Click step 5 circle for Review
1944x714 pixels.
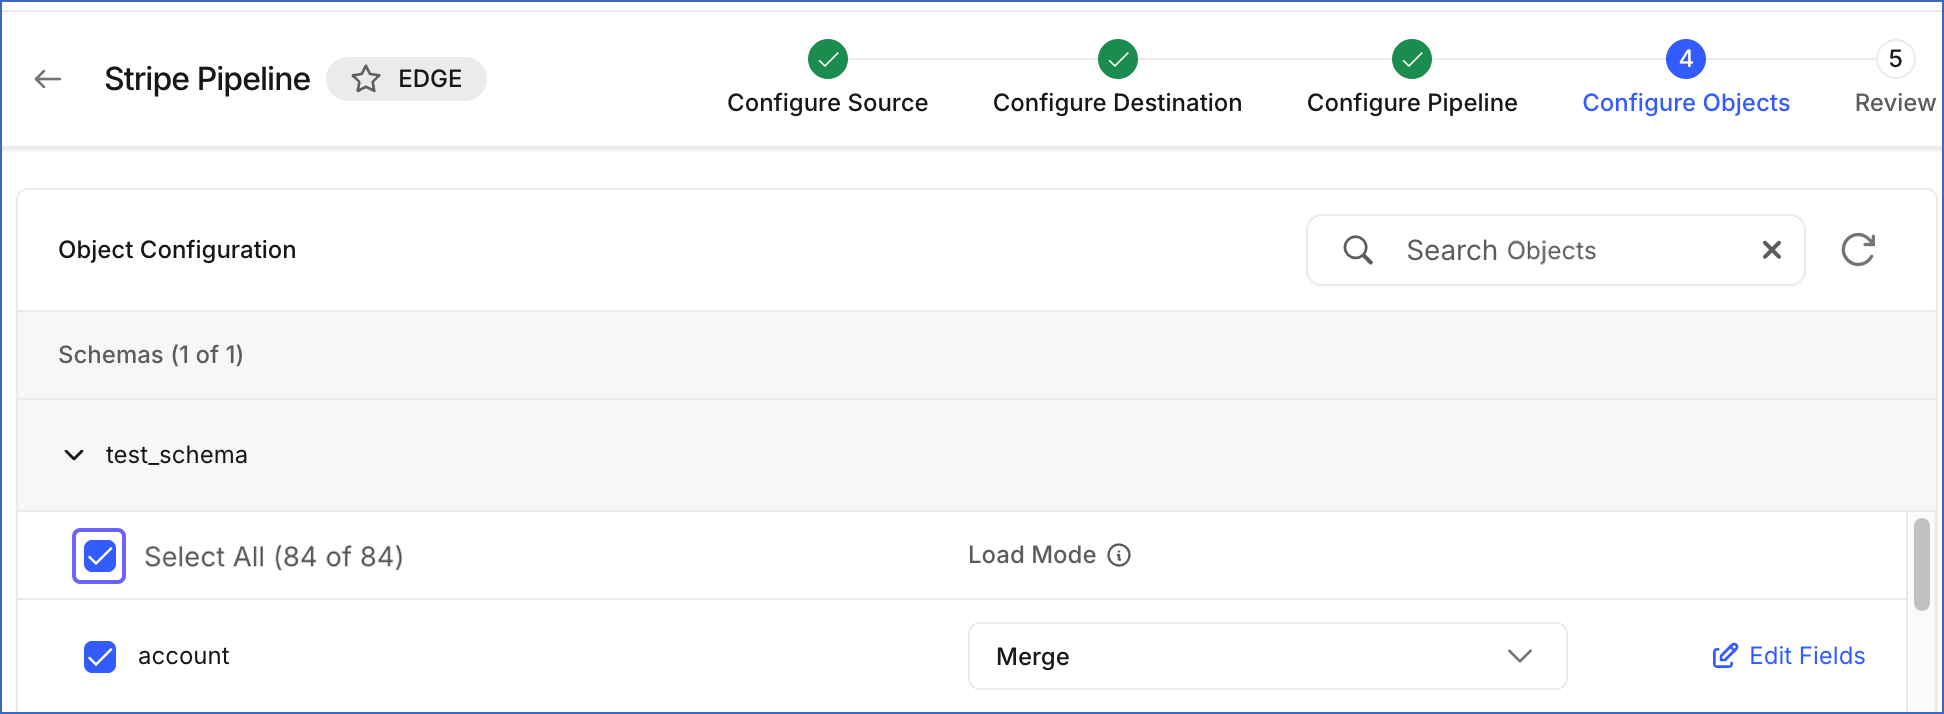click(x=1895, y=59)
